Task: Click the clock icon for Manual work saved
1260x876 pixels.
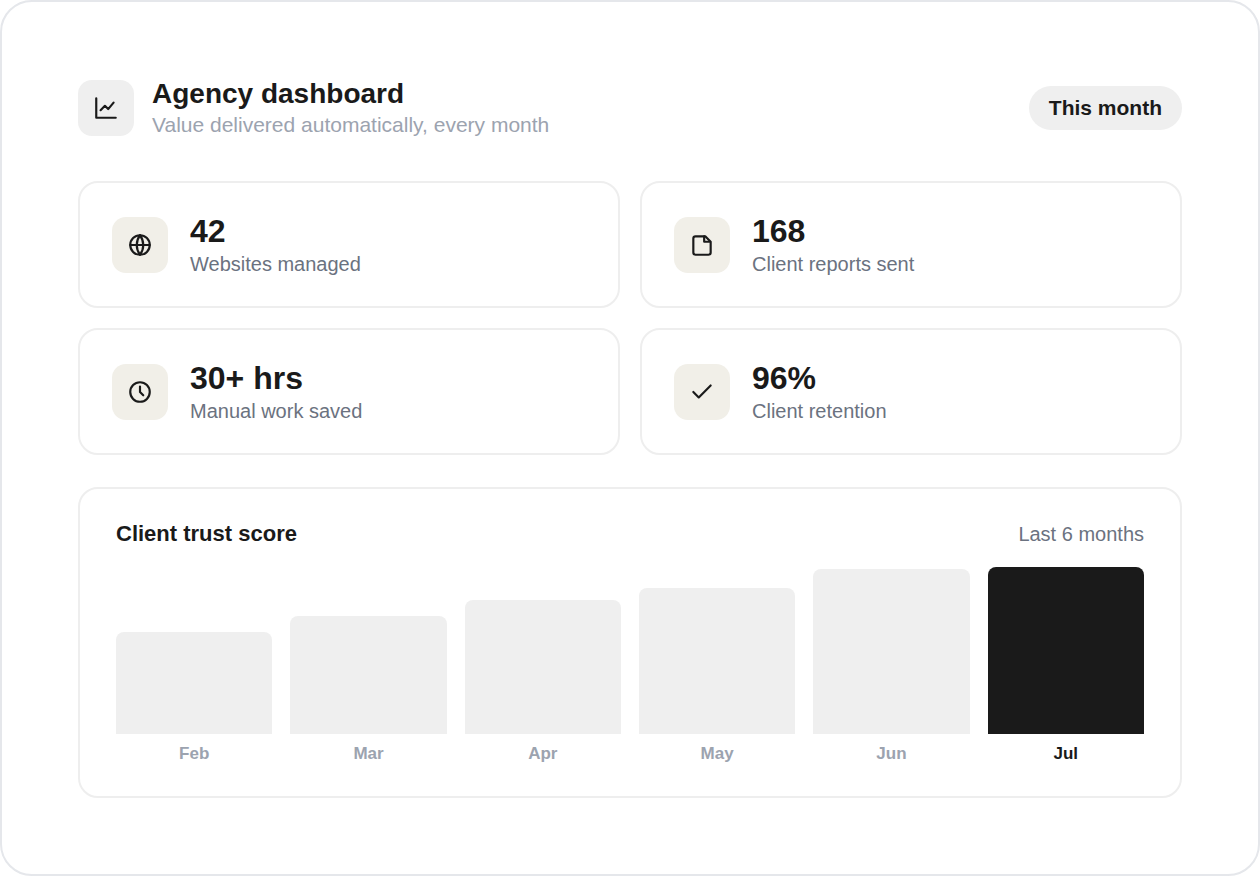Action: tap(140, 392)
